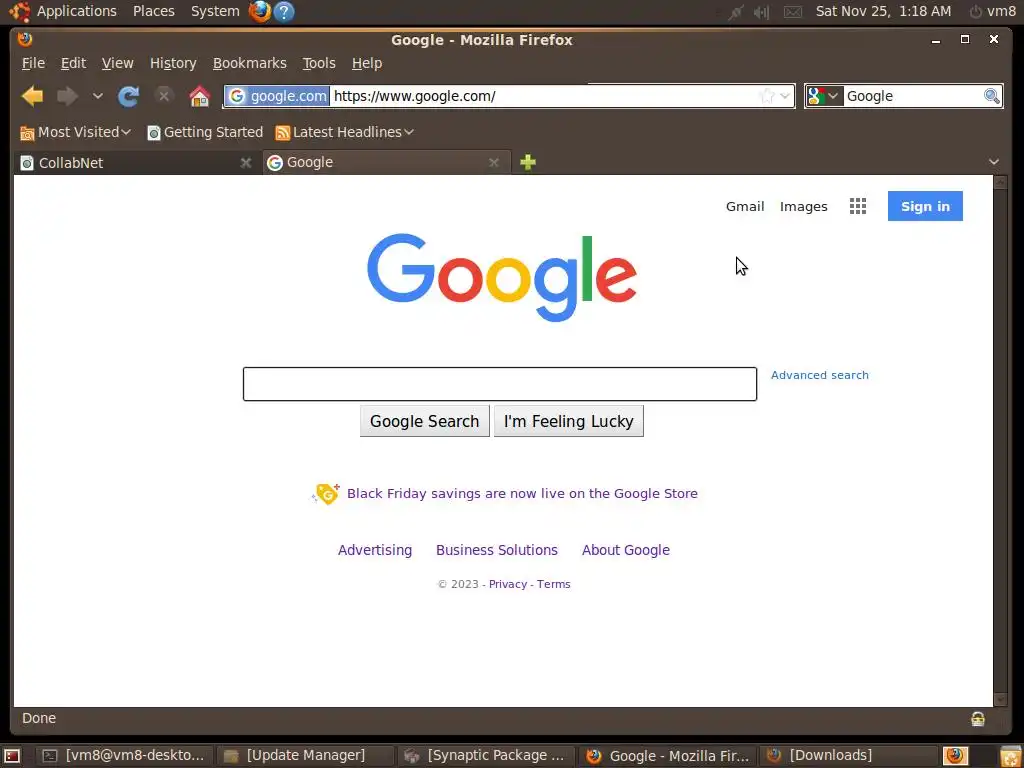Open the Images link

pos(803,206)
